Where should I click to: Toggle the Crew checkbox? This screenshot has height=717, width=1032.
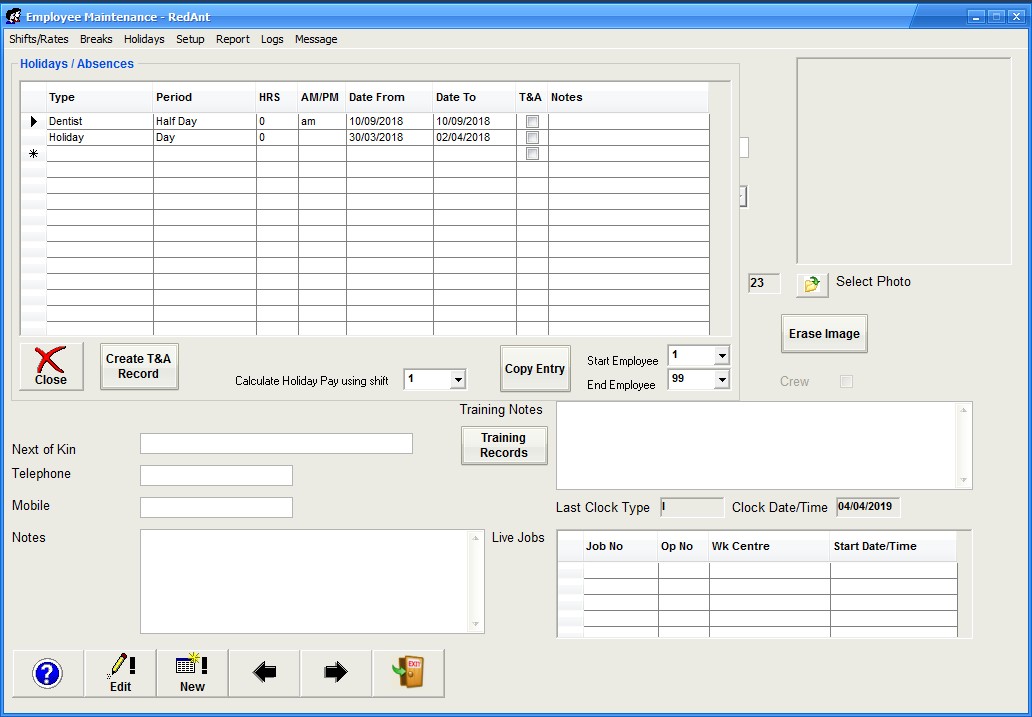tap(846, 382)
